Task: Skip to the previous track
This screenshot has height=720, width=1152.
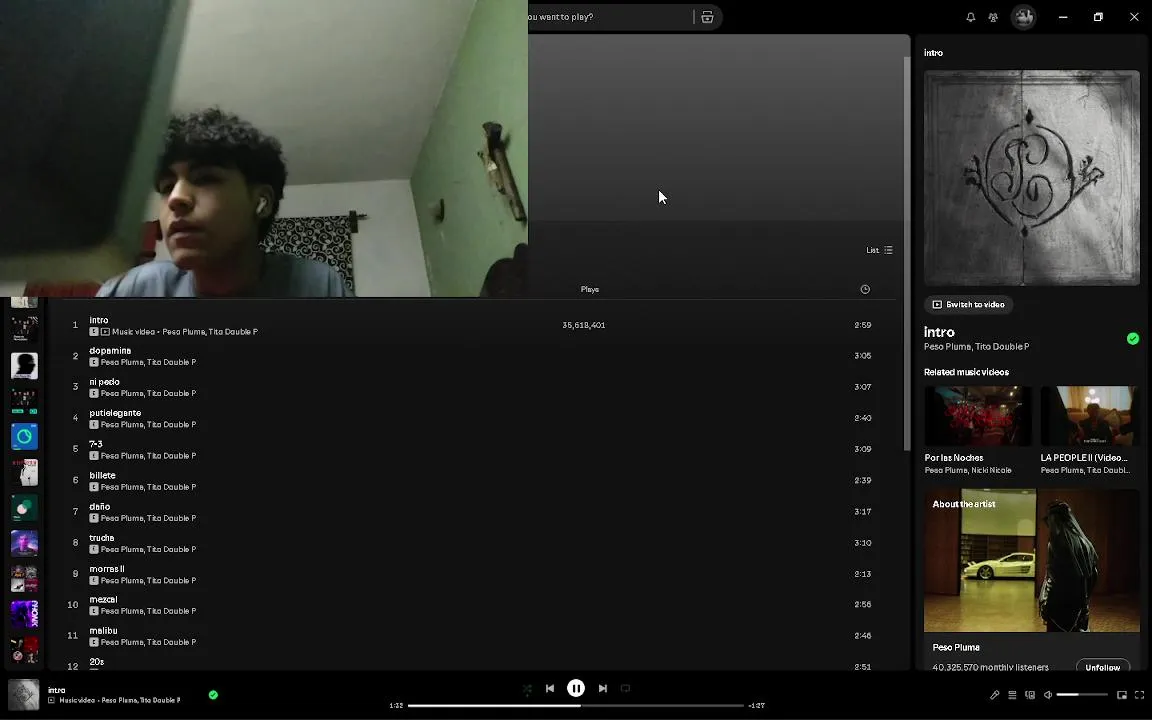Action: tap(550, 688)
